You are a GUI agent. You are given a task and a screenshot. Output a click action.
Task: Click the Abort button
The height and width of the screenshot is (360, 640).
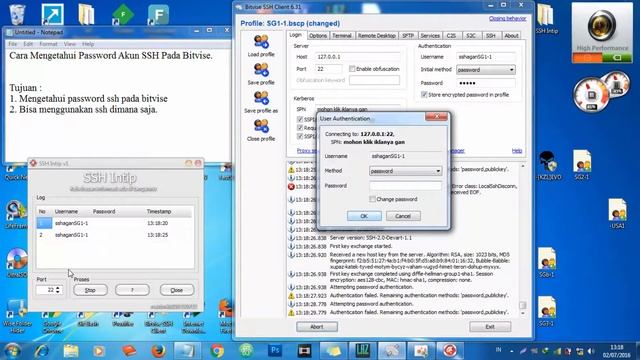click(317, 327)
